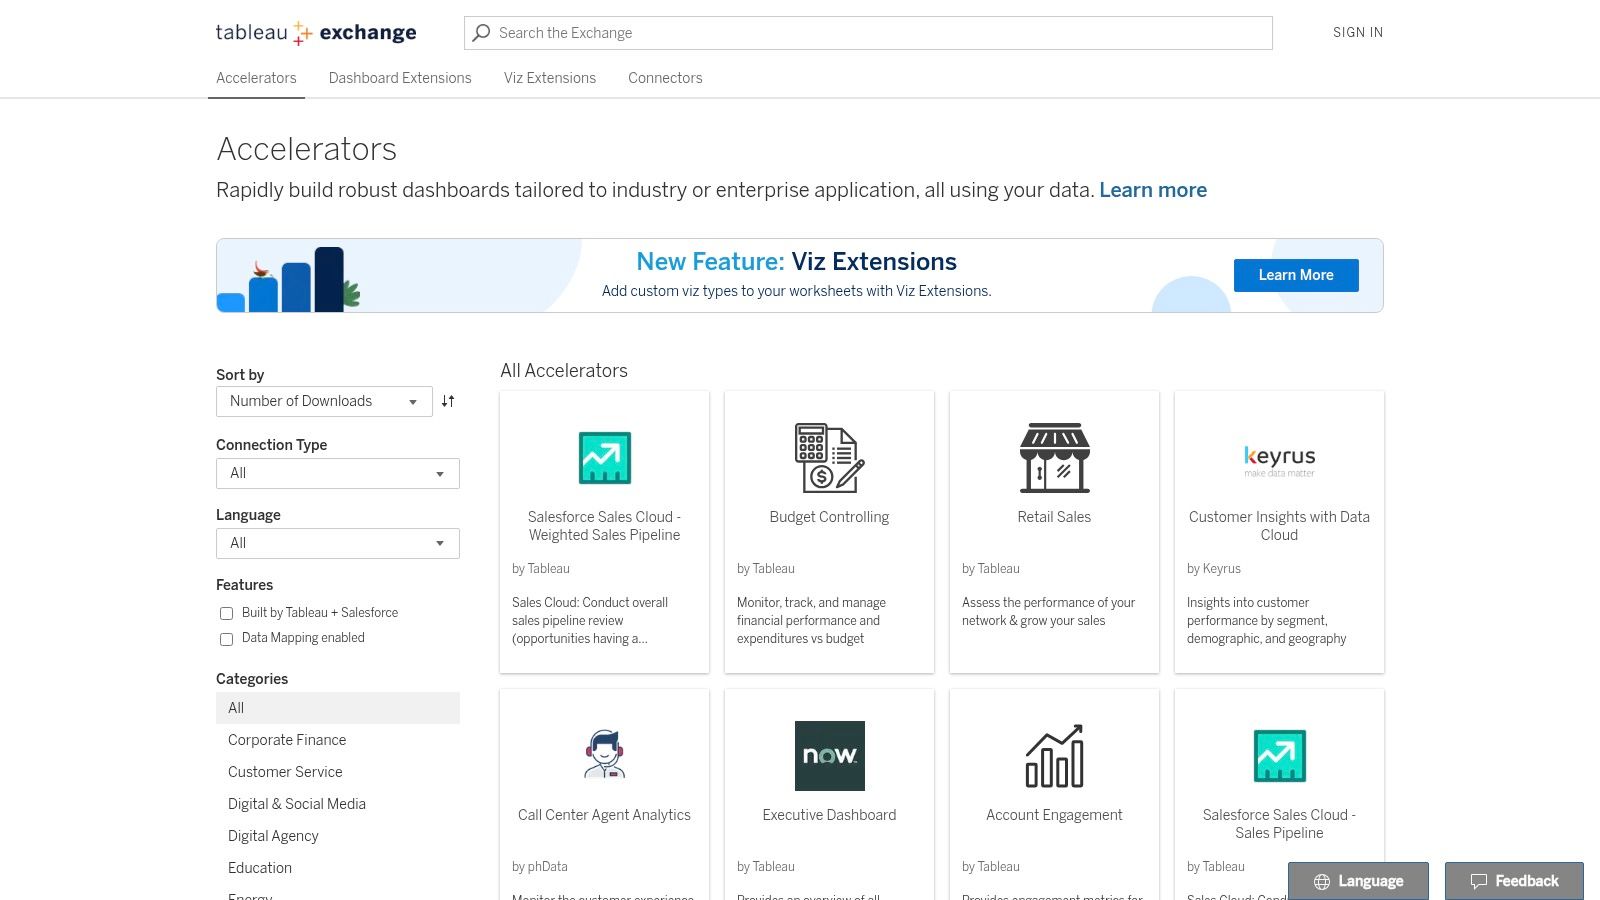Click the sort direction arrows icon
This screenshot has width=1600, height=900.
(447, 401)
